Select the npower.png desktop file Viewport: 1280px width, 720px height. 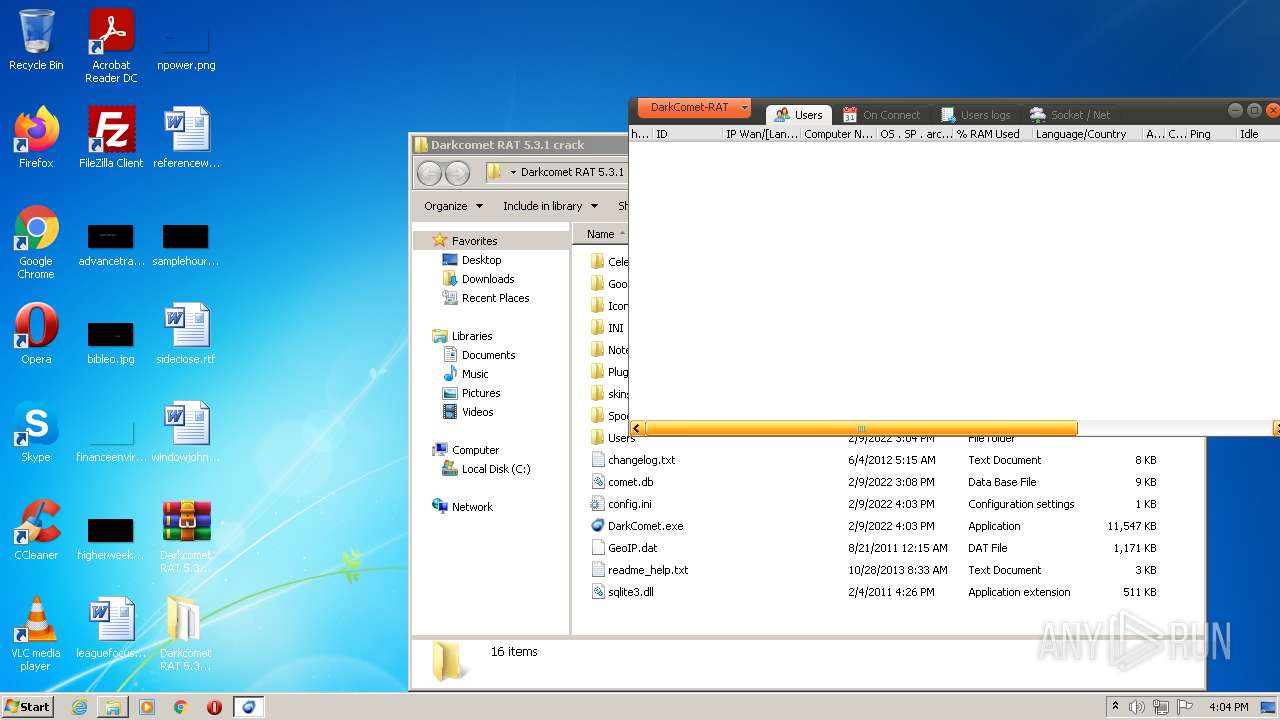click(x=186, y=46)
